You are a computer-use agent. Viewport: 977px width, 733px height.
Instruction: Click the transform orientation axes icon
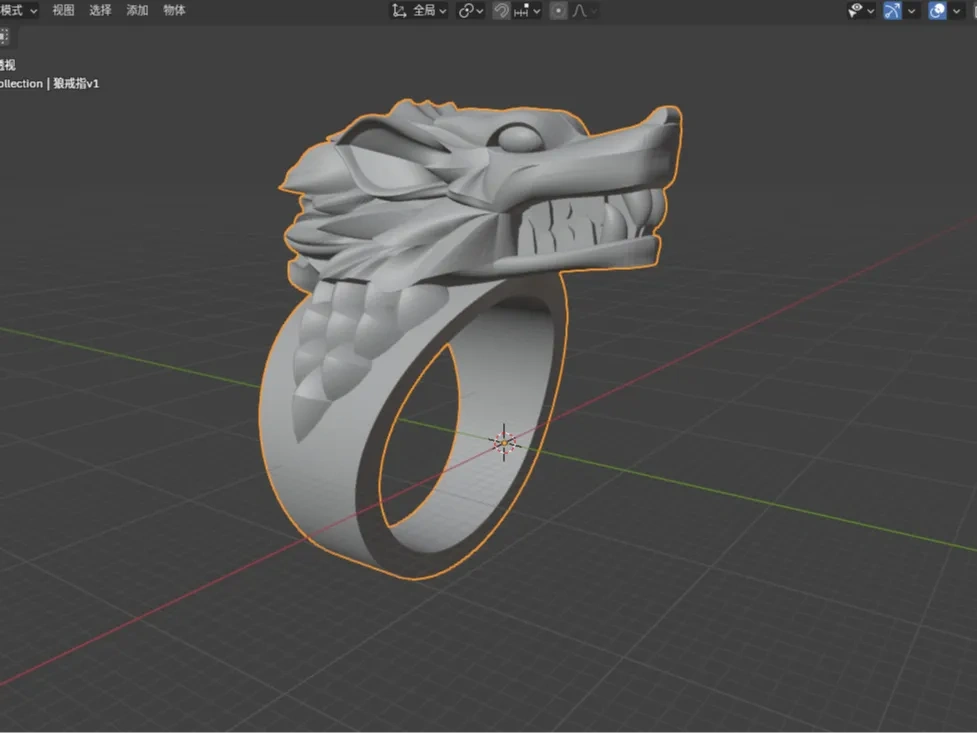click(399, 11)
